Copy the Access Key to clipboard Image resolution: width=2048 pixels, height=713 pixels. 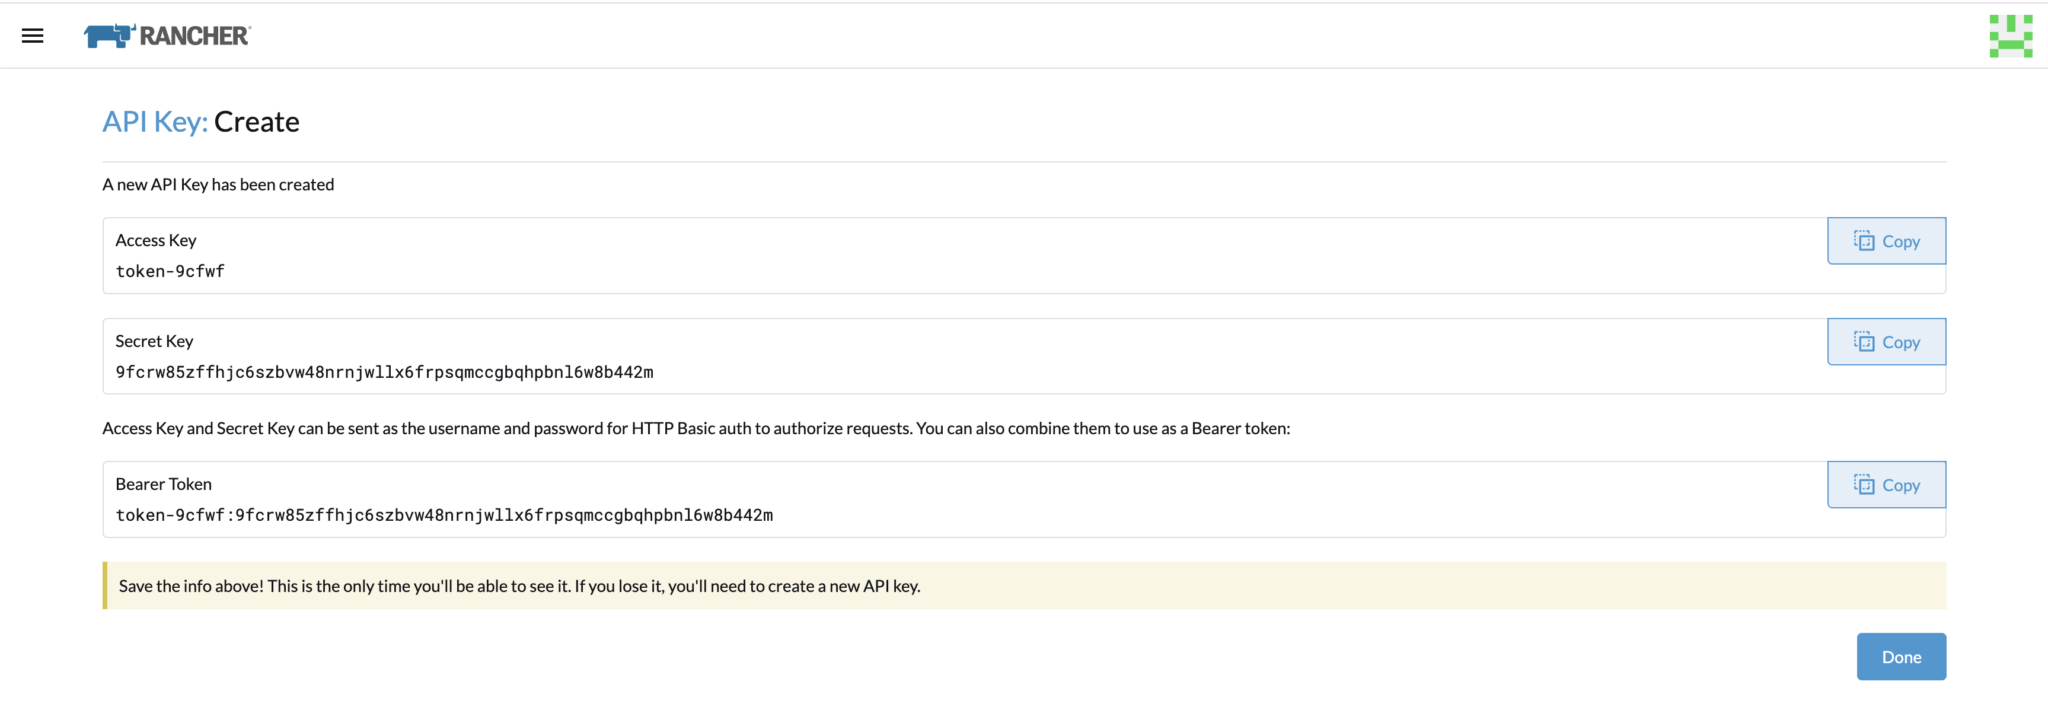click(1886, 241)
